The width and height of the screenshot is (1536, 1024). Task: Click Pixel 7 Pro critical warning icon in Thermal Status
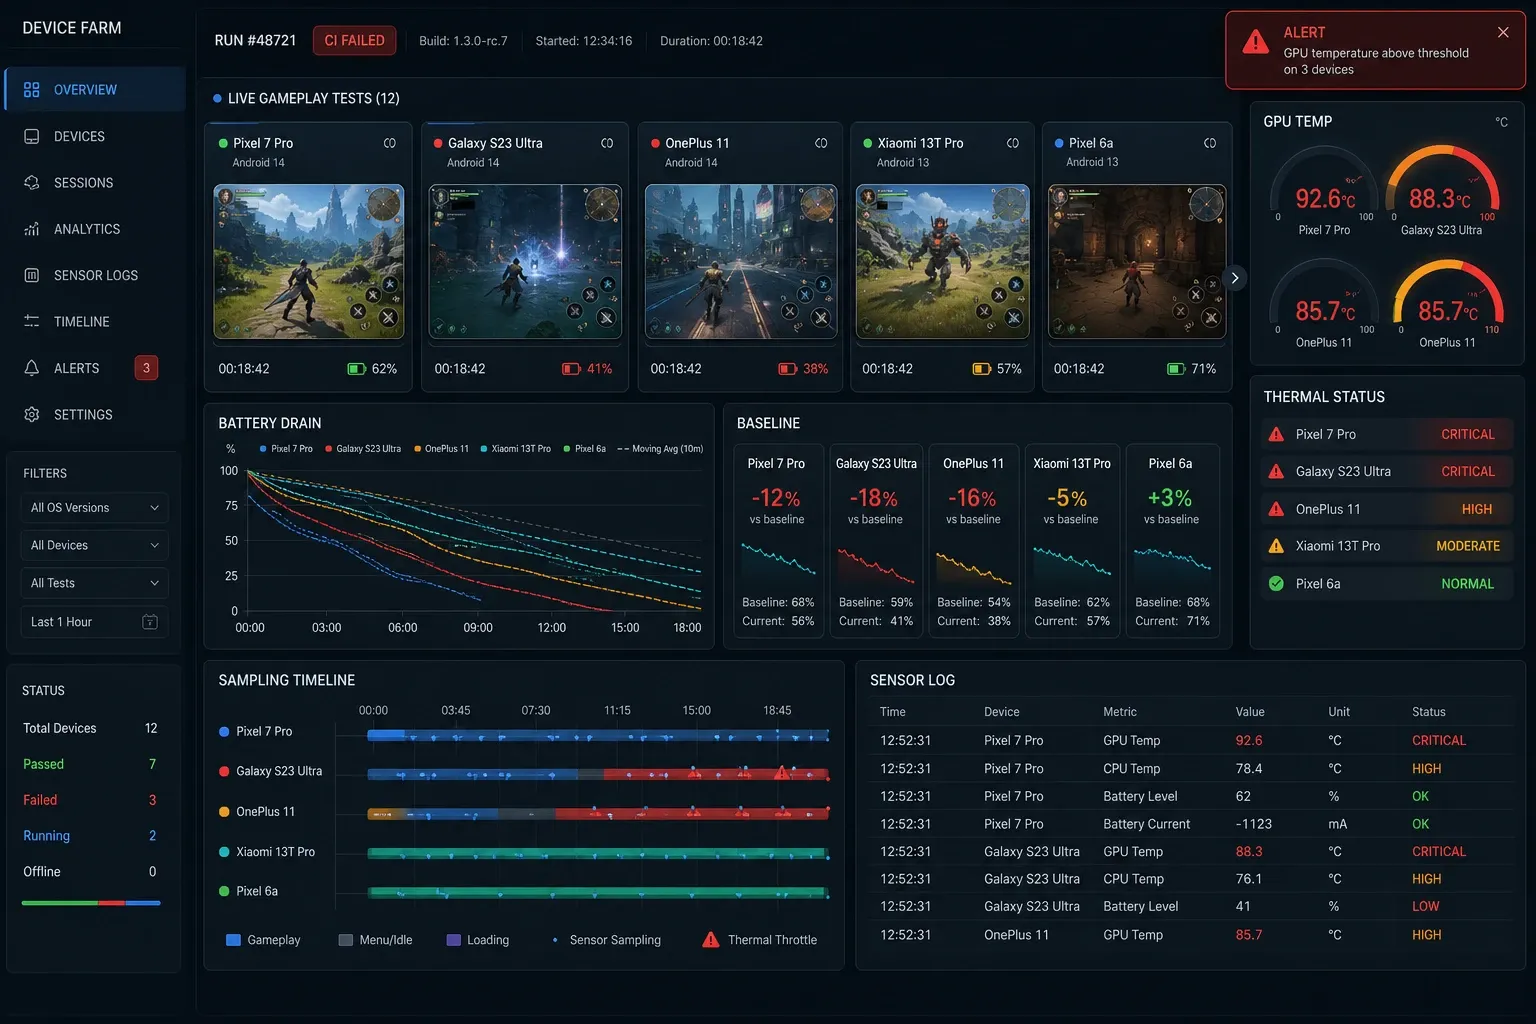[1276, 434]
